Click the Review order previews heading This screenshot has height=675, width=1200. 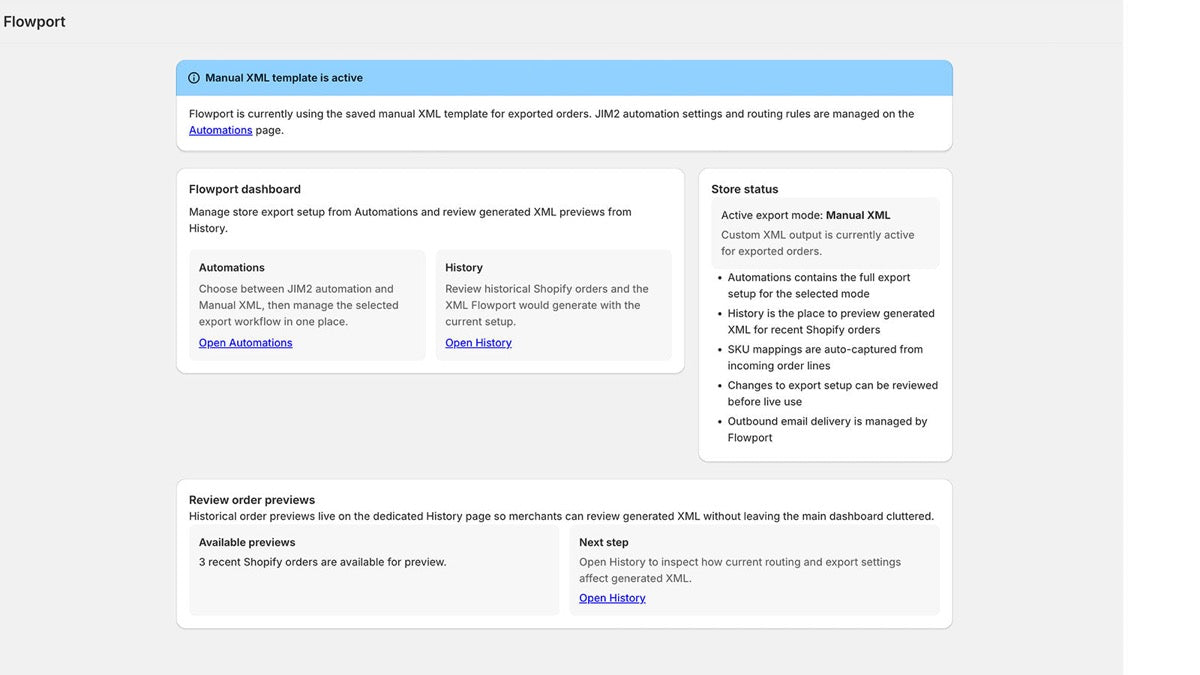coord(252,500)
